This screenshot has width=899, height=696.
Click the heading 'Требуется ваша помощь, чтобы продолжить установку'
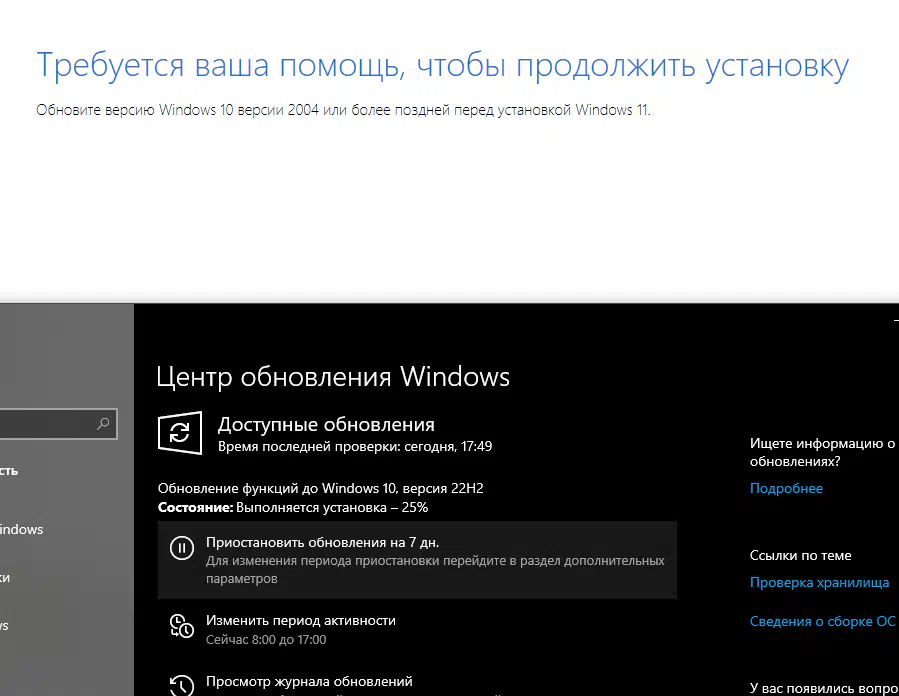tap(442, 65)
